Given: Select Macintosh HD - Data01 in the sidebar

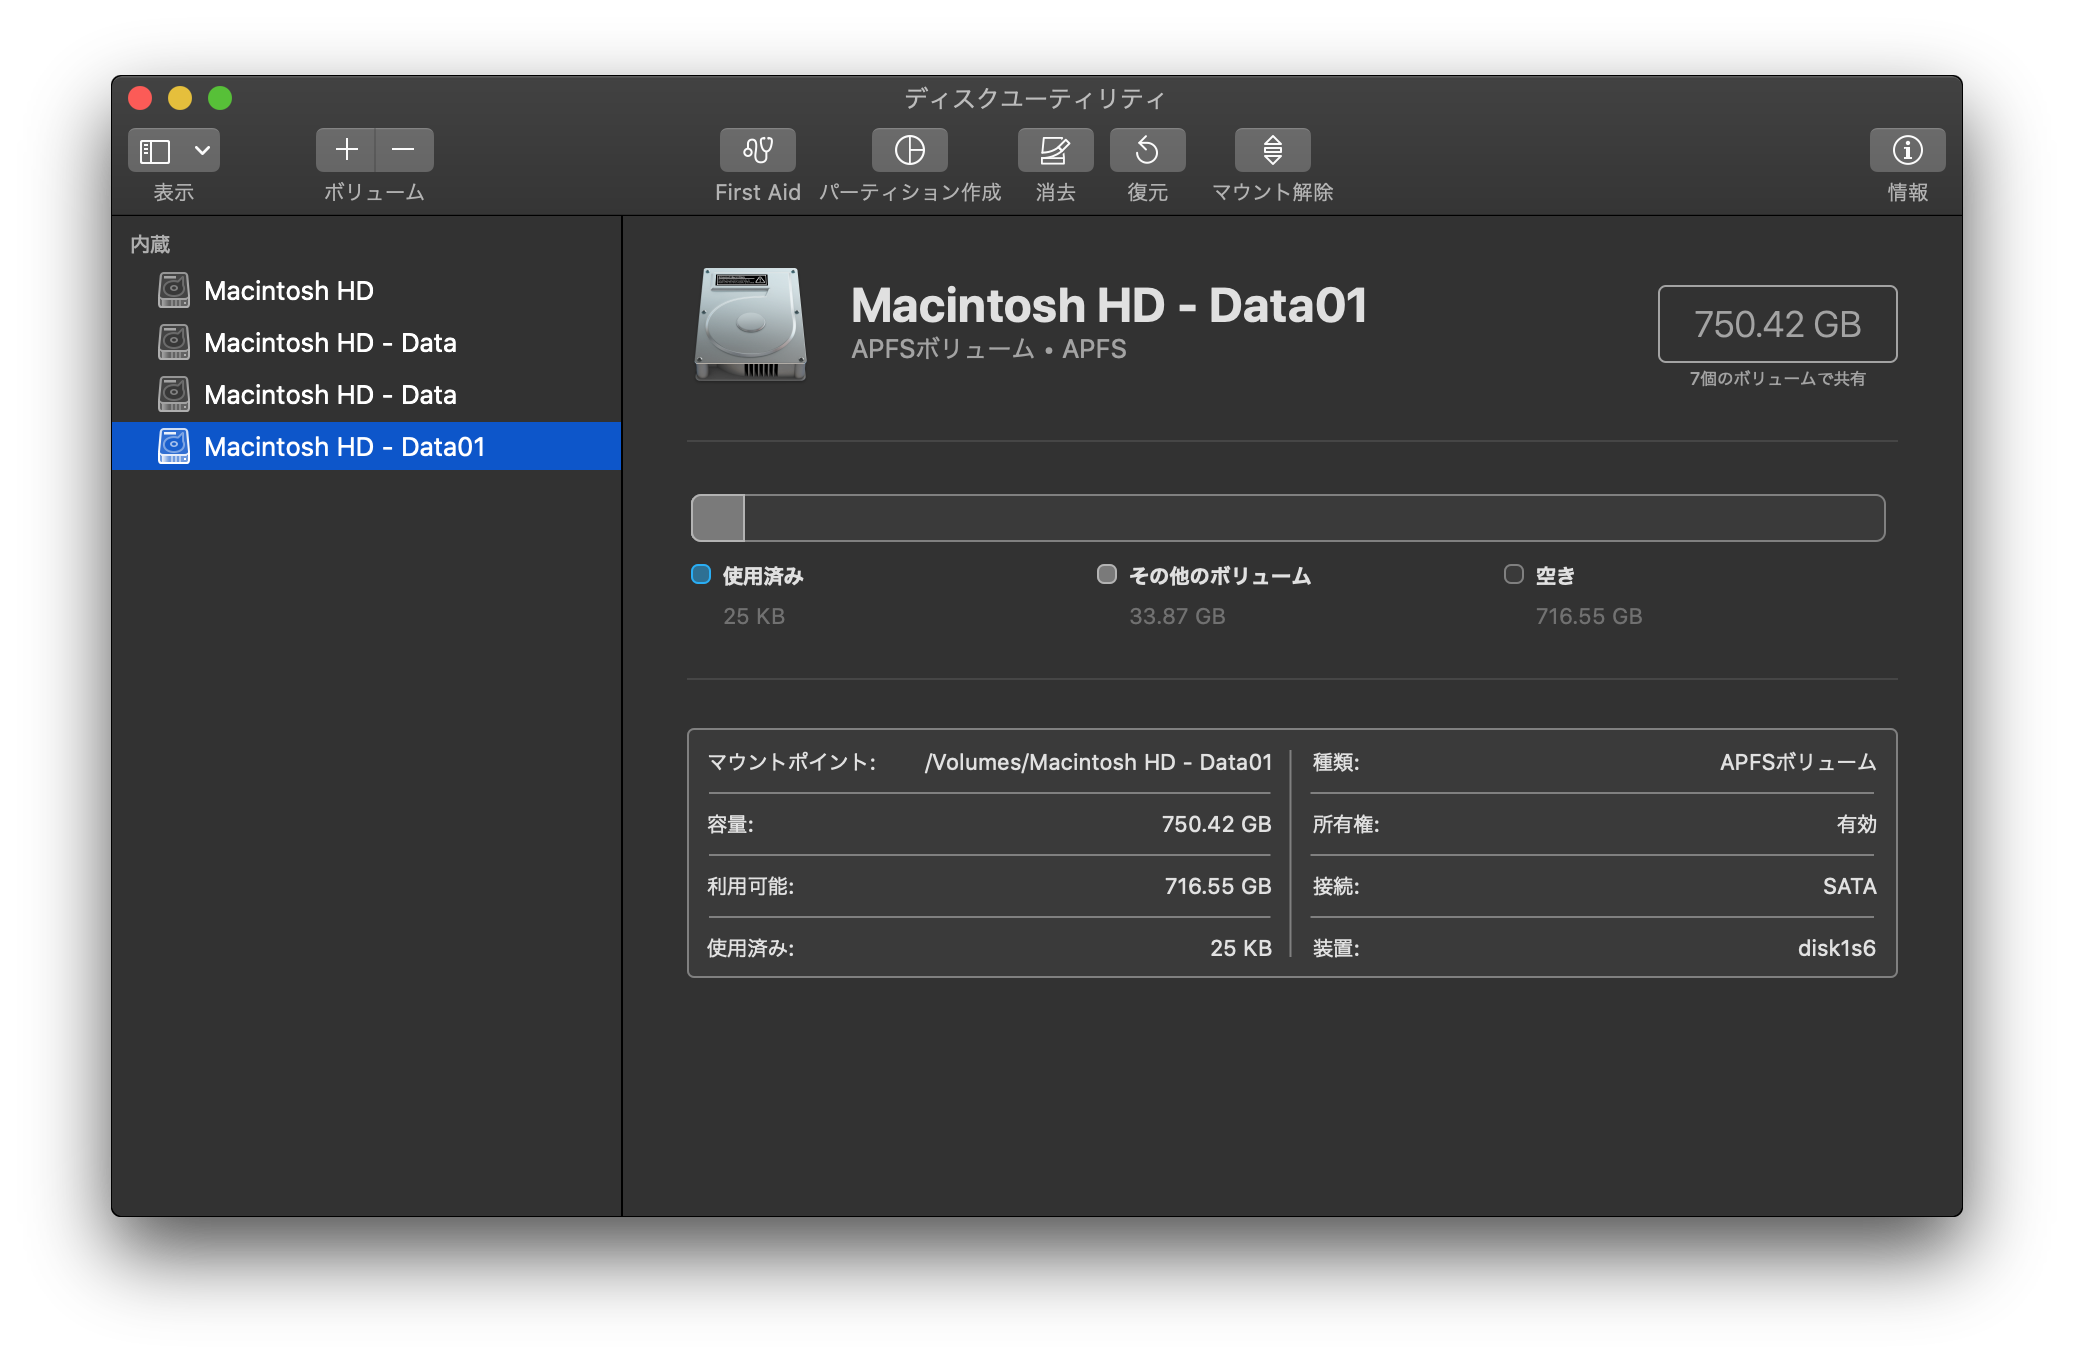Looking at the screenshot, I should click(x=344, y=447).
